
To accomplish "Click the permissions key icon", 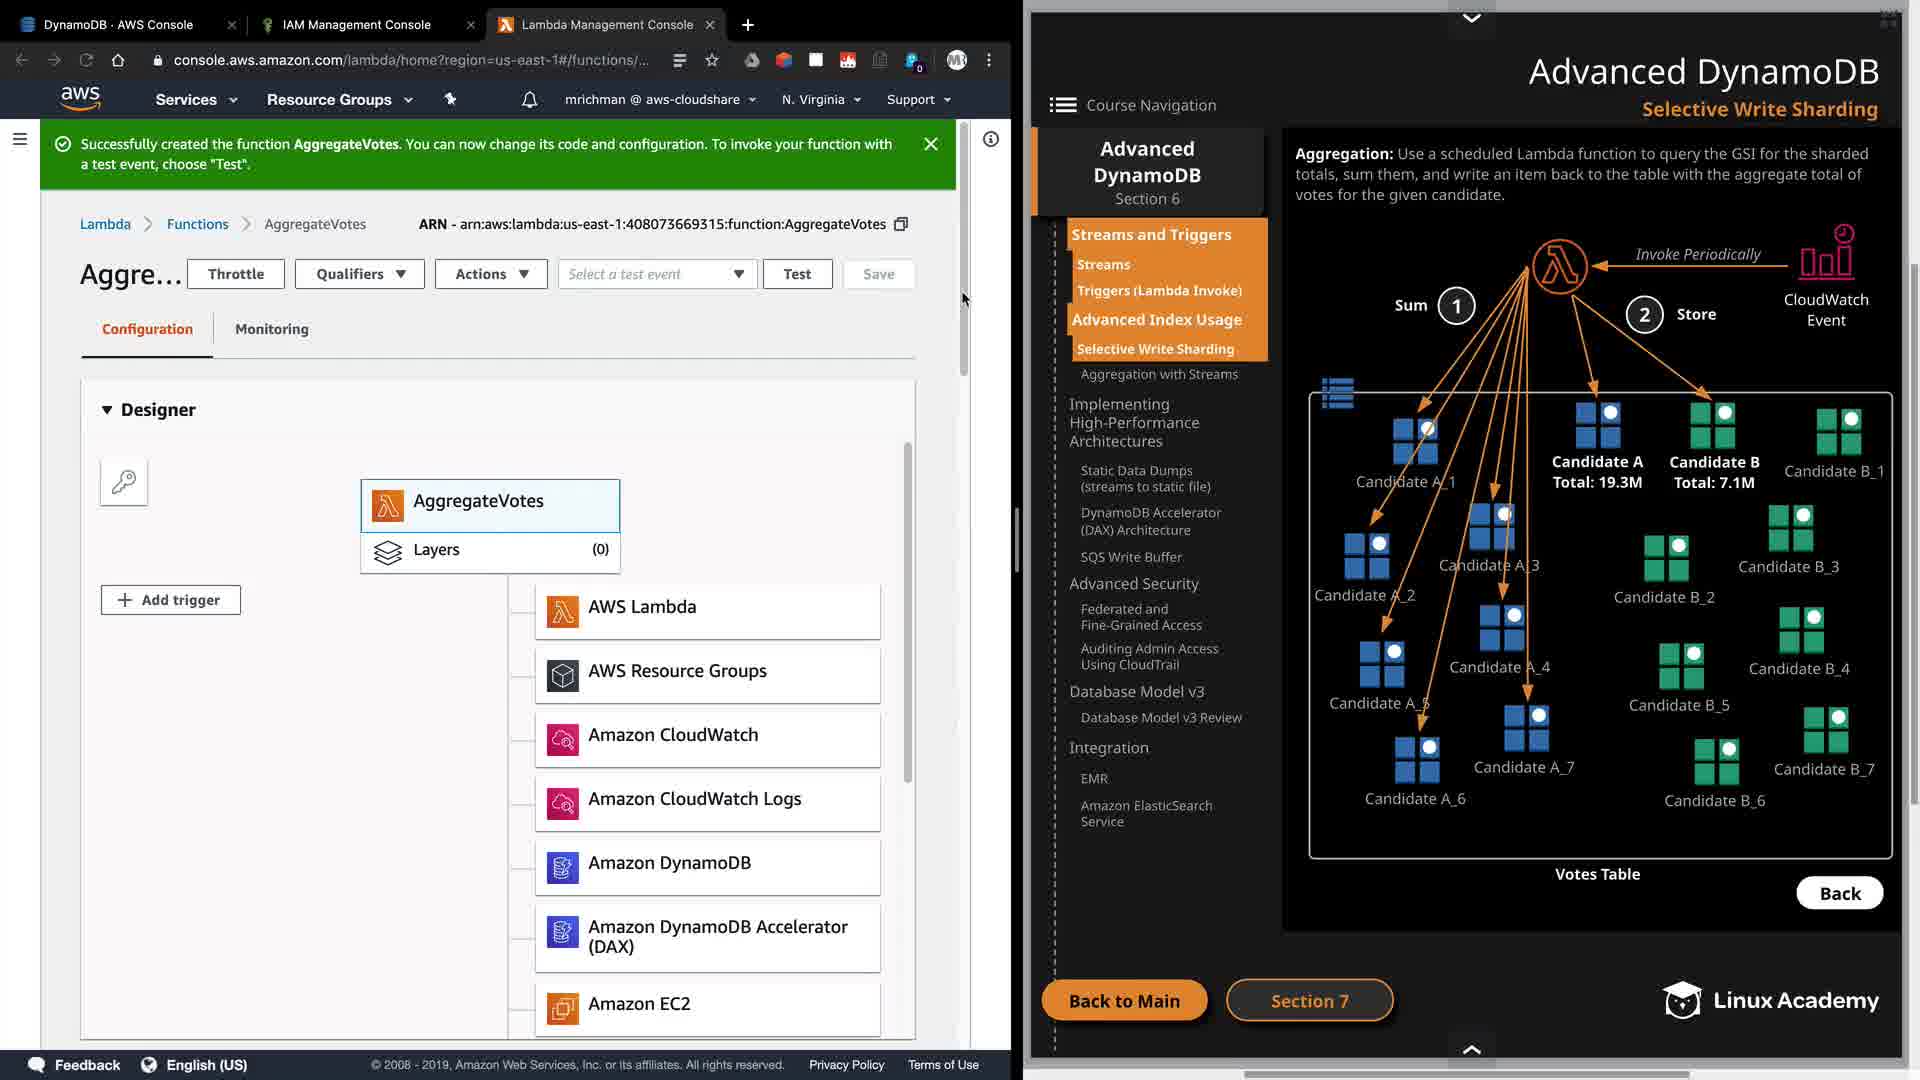I will coord(124,482).
